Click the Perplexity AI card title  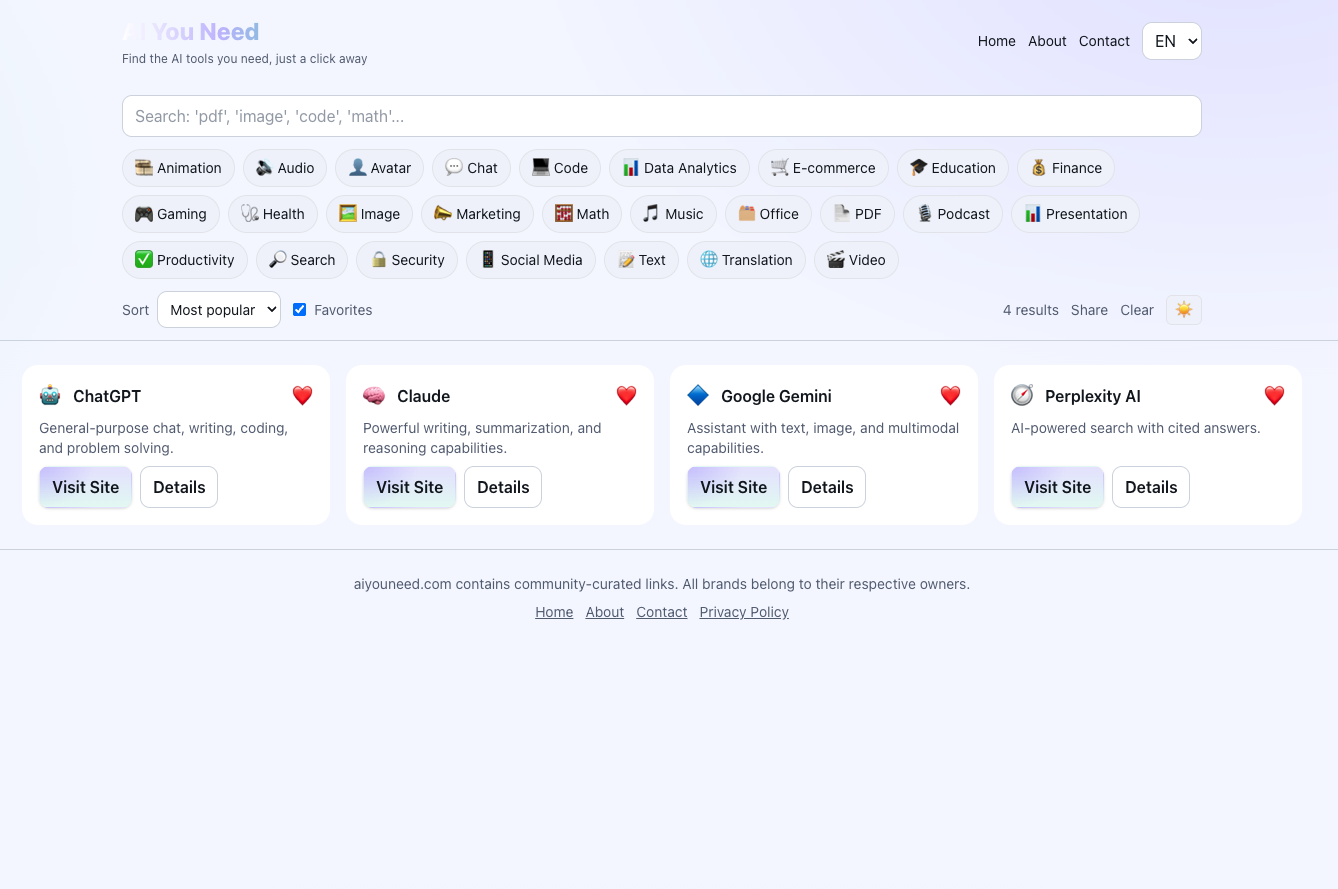(x=1093, y=396)
